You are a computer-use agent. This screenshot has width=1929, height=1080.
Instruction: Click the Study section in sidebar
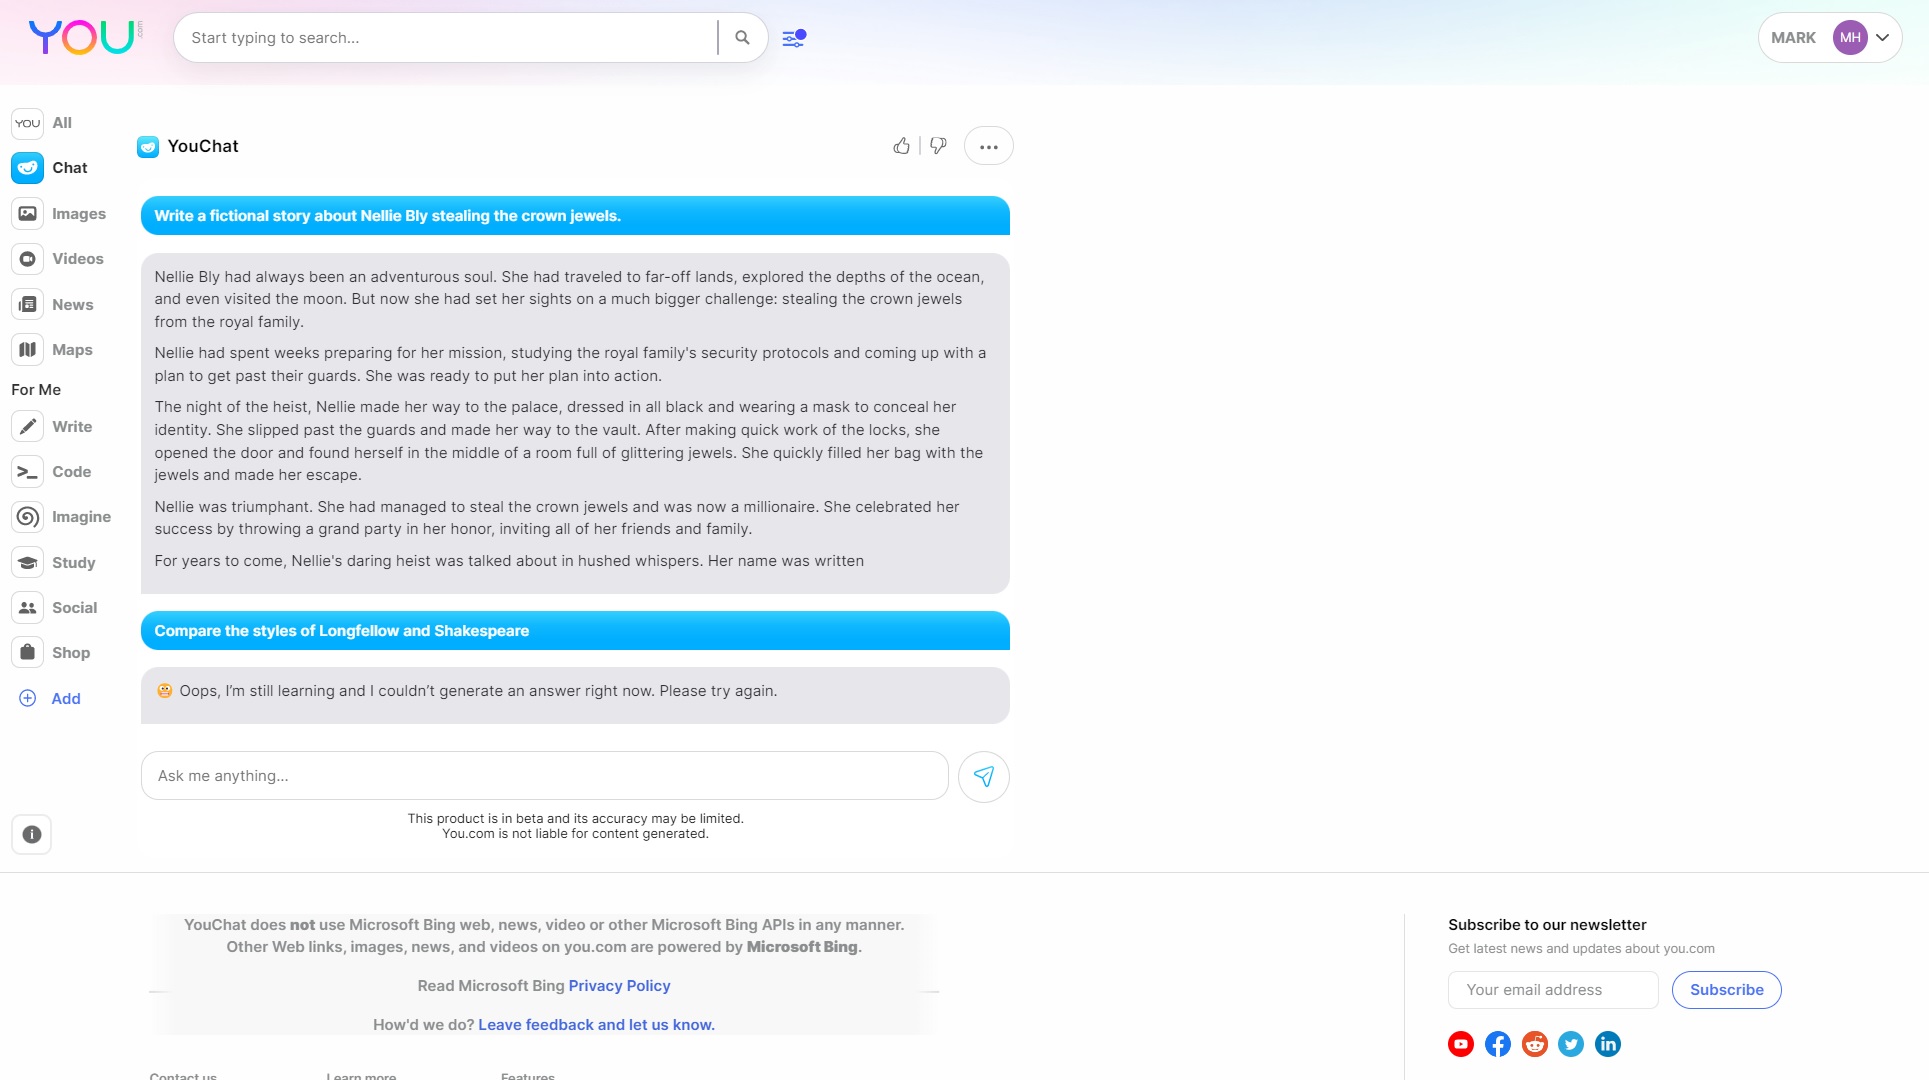pos(73,562)
